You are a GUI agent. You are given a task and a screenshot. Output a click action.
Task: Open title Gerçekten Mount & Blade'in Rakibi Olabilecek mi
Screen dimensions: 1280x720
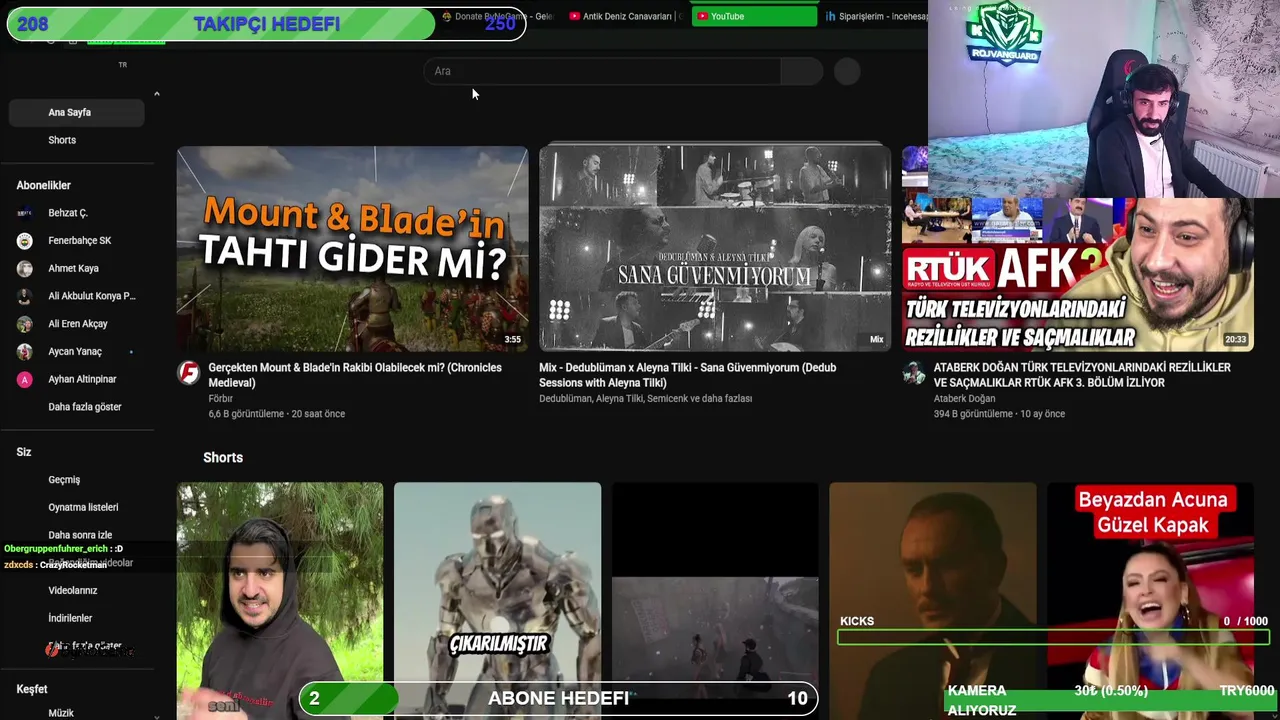click(355, 375)
